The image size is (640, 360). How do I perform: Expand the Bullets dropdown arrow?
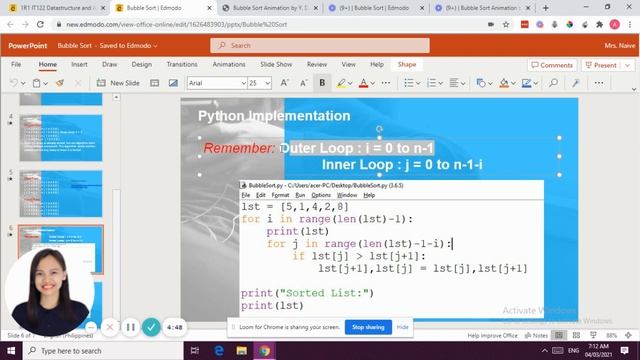[418, 83]
